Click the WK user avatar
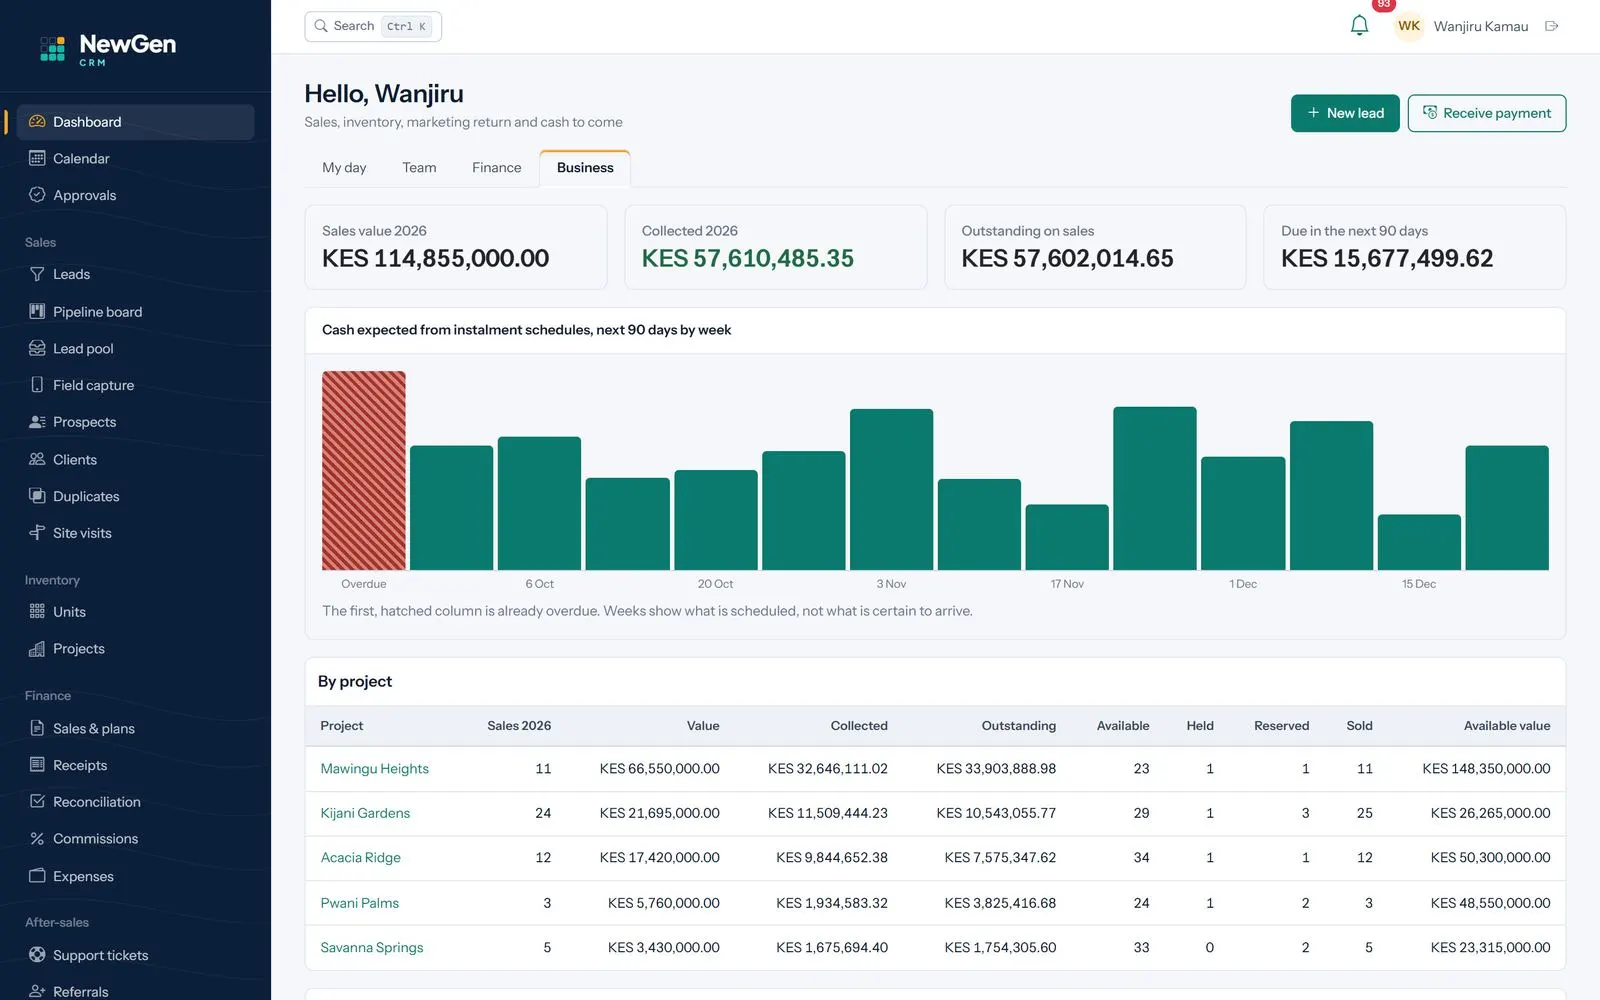The image size is (1600, 1000). tap(1409, 26)
